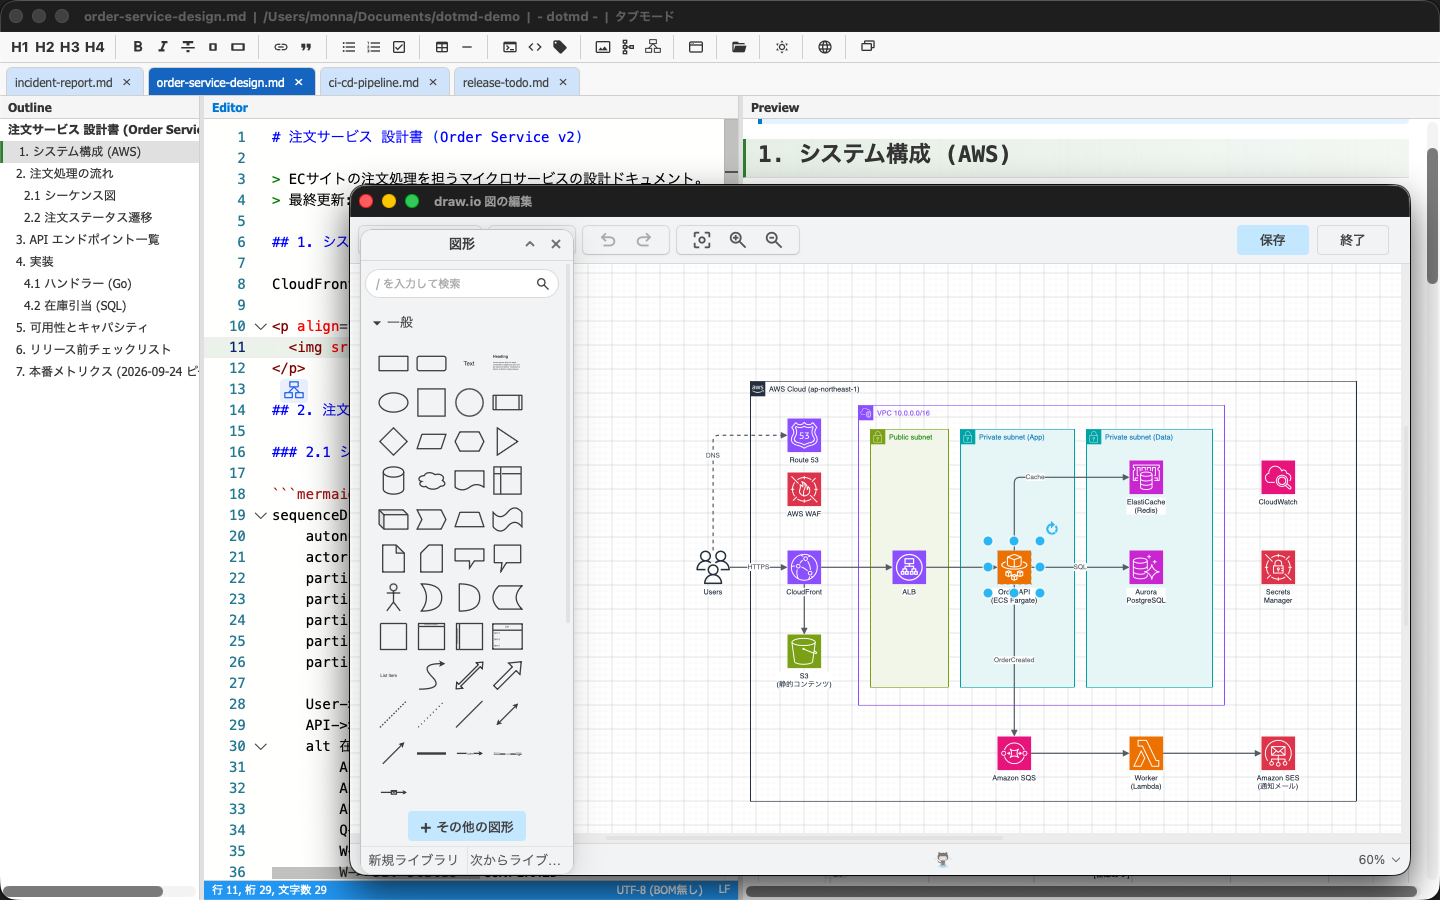
Task: Fit diagram to page in draw.io
Action: tap(702, 240)
